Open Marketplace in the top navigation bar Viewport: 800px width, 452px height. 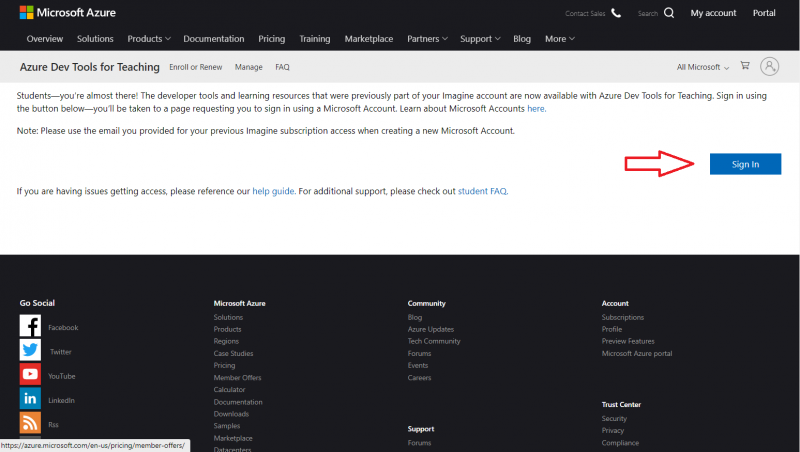368,39
